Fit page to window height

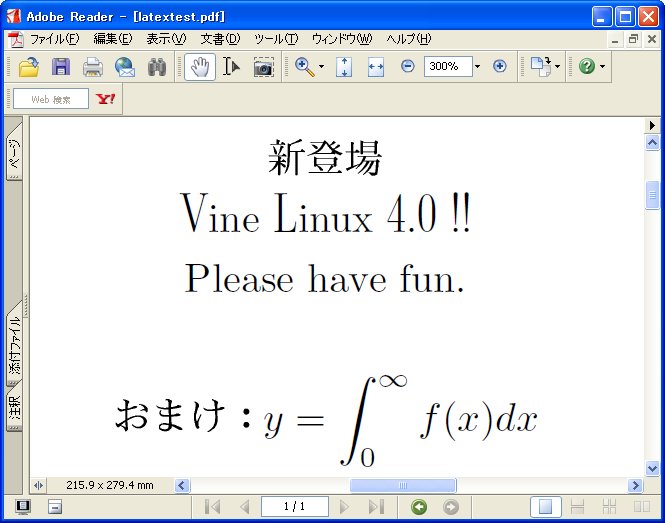tap(344, 67)
